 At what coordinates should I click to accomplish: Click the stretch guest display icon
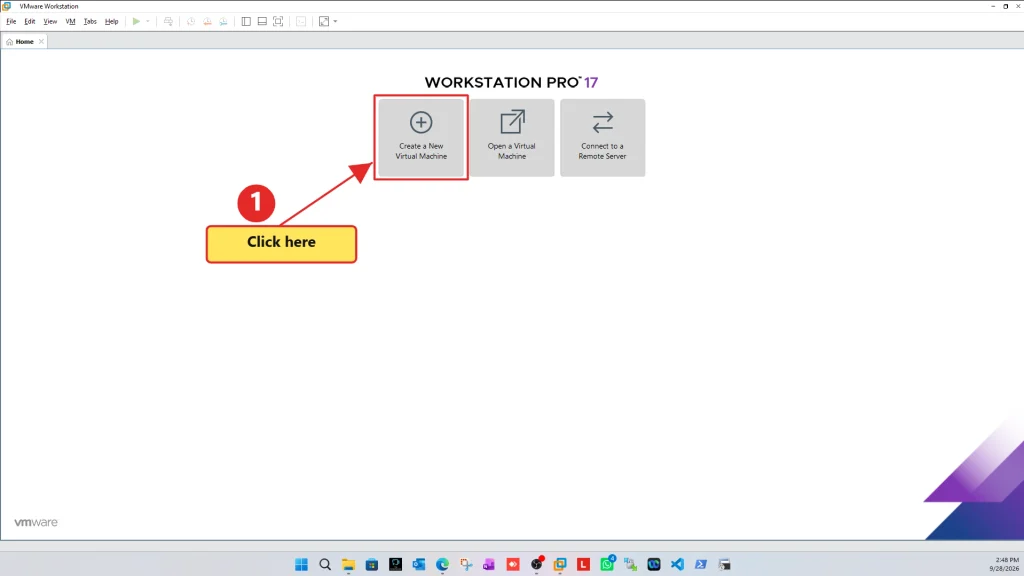pyautogui.click(x=324, y=22)
